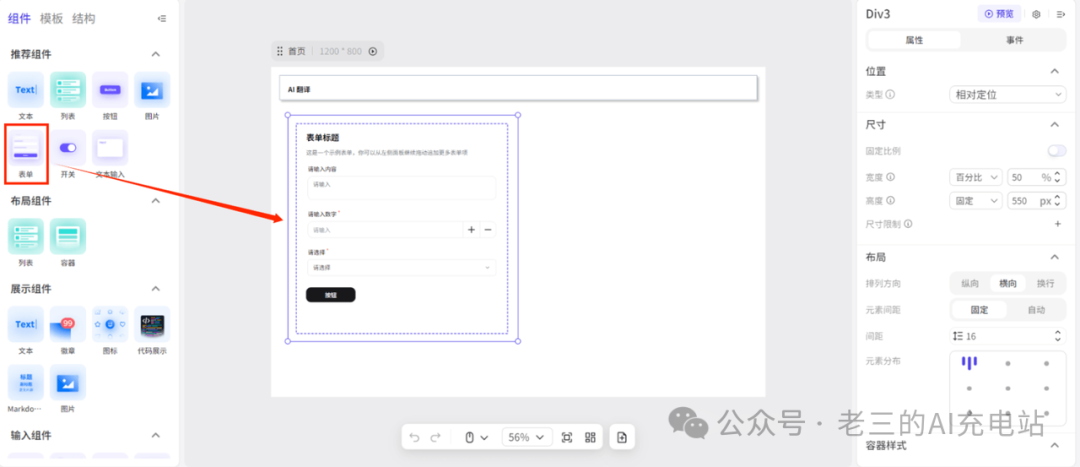The width and height of the screenshot is (1080, 467).
Task: Select the 图片 component under 展示组件
Action: [x=68, y=382]
